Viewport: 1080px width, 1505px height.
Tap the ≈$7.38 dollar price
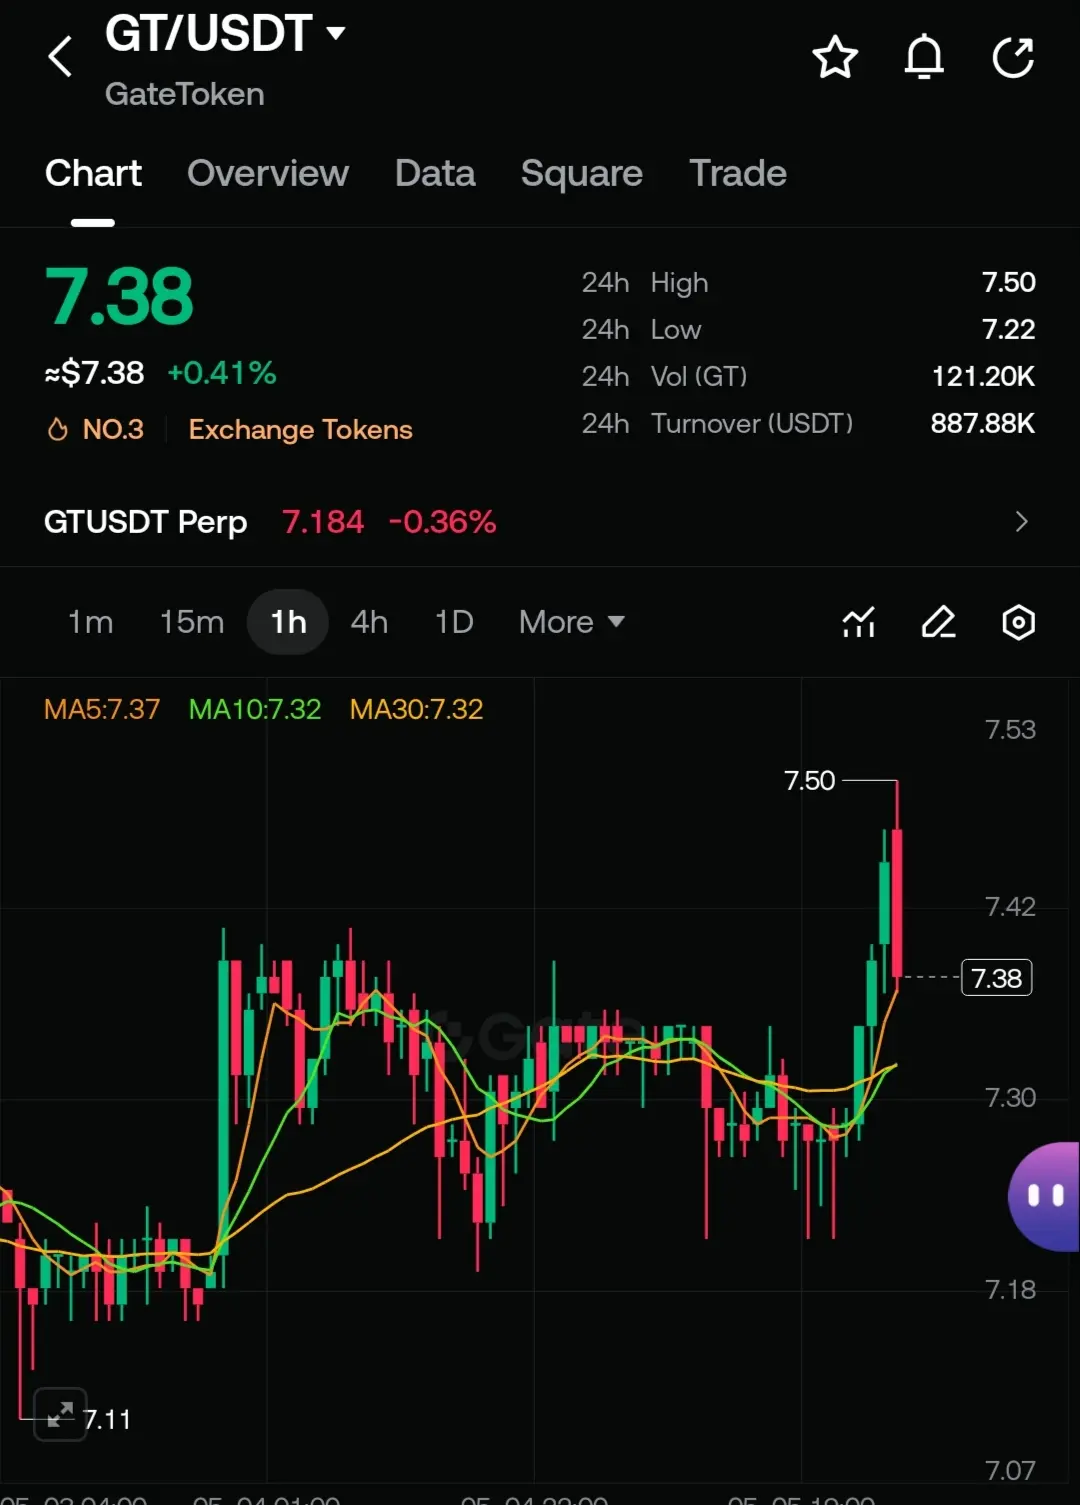point(94,373)
